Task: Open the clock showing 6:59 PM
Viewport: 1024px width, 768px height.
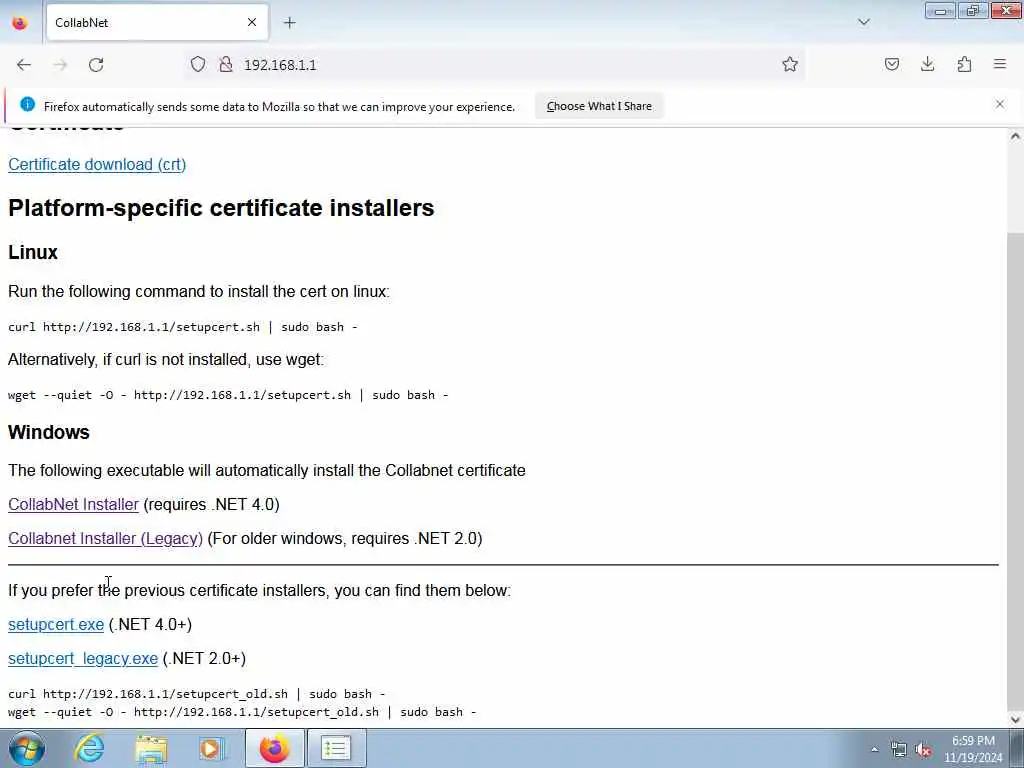Action: point(973,749)
